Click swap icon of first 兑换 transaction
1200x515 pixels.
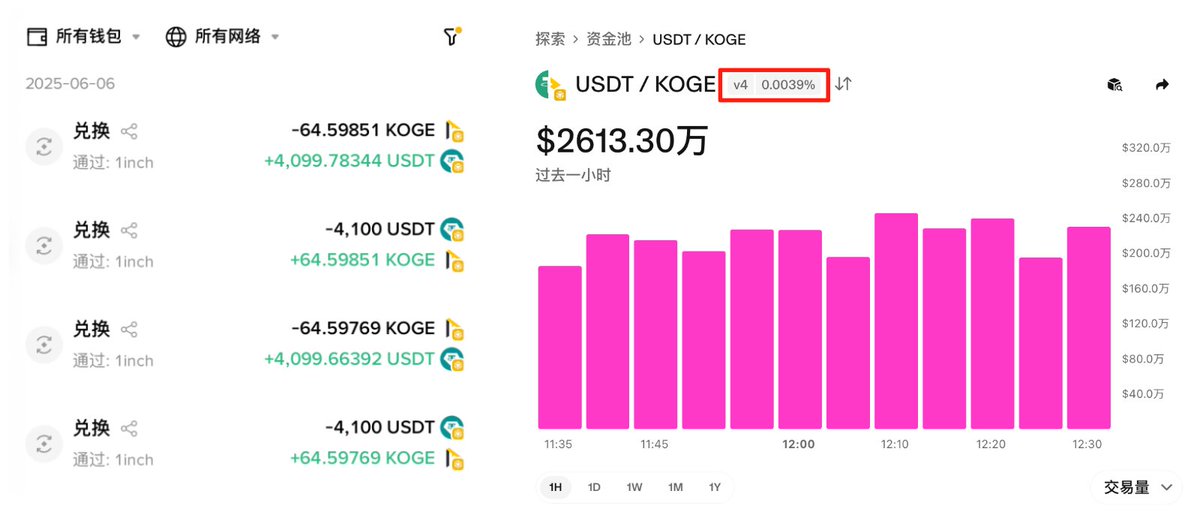coord(44,146)
